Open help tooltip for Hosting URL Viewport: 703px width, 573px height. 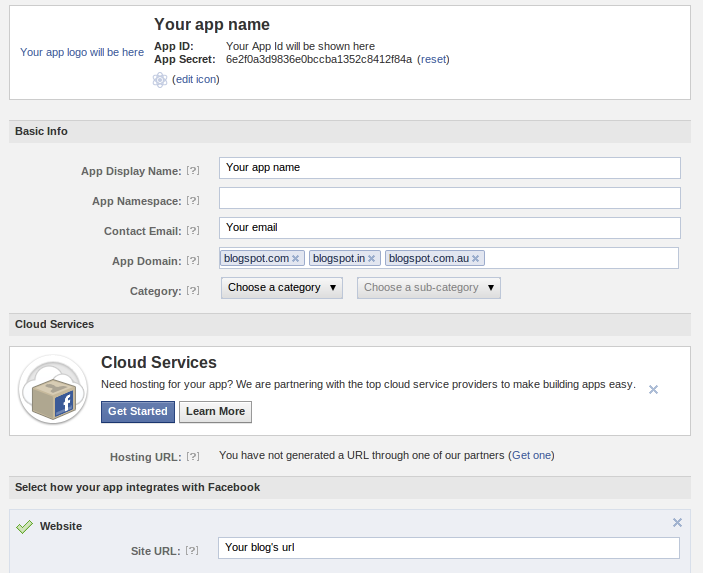point(193,457)
